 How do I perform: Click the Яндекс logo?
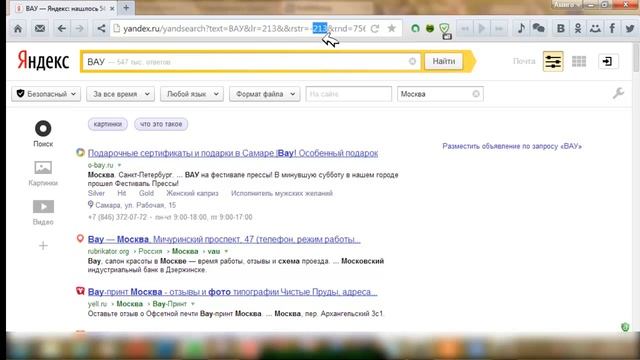tap(43, 61)
